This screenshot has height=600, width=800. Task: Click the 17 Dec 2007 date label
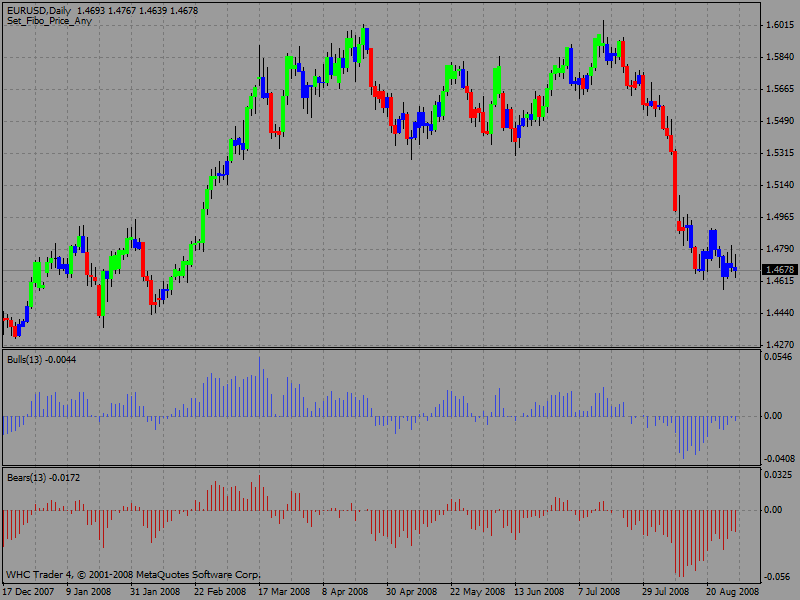click(29, 592)
